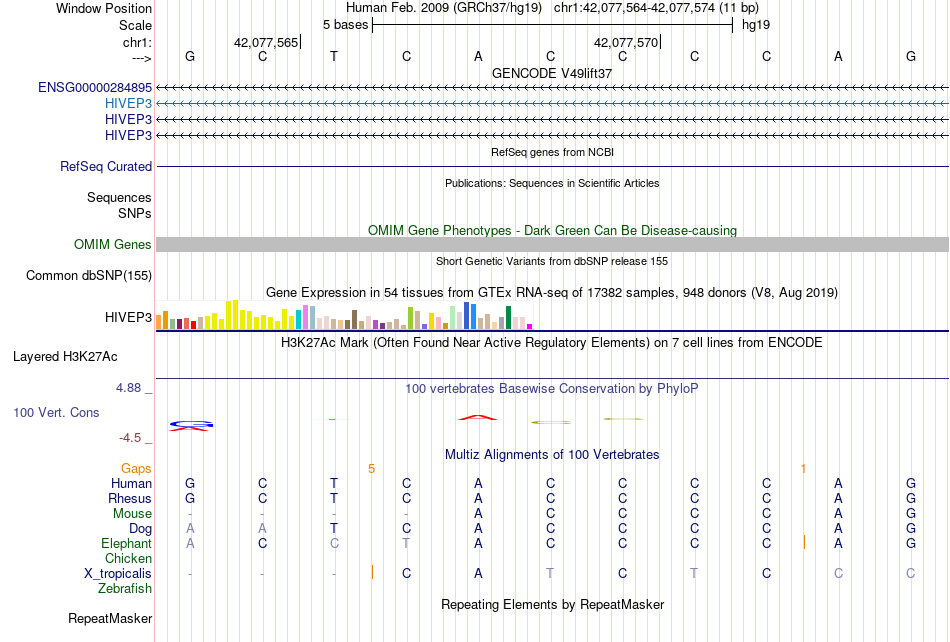Screen dimensions: 950x642
Task: Select the Common dbSNP(155) track label
Action: point(89,276)
